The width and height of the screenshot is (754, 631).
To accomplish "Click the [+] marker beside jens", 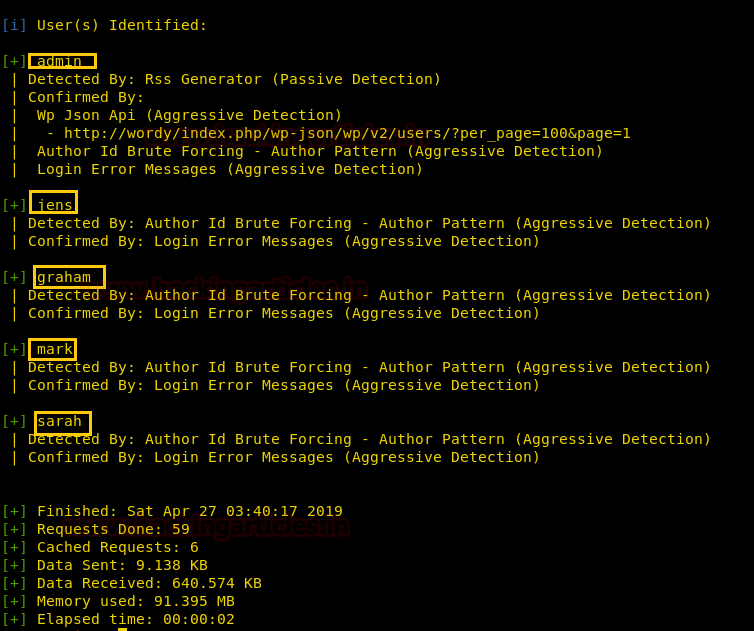I will (x=14, y=205).
